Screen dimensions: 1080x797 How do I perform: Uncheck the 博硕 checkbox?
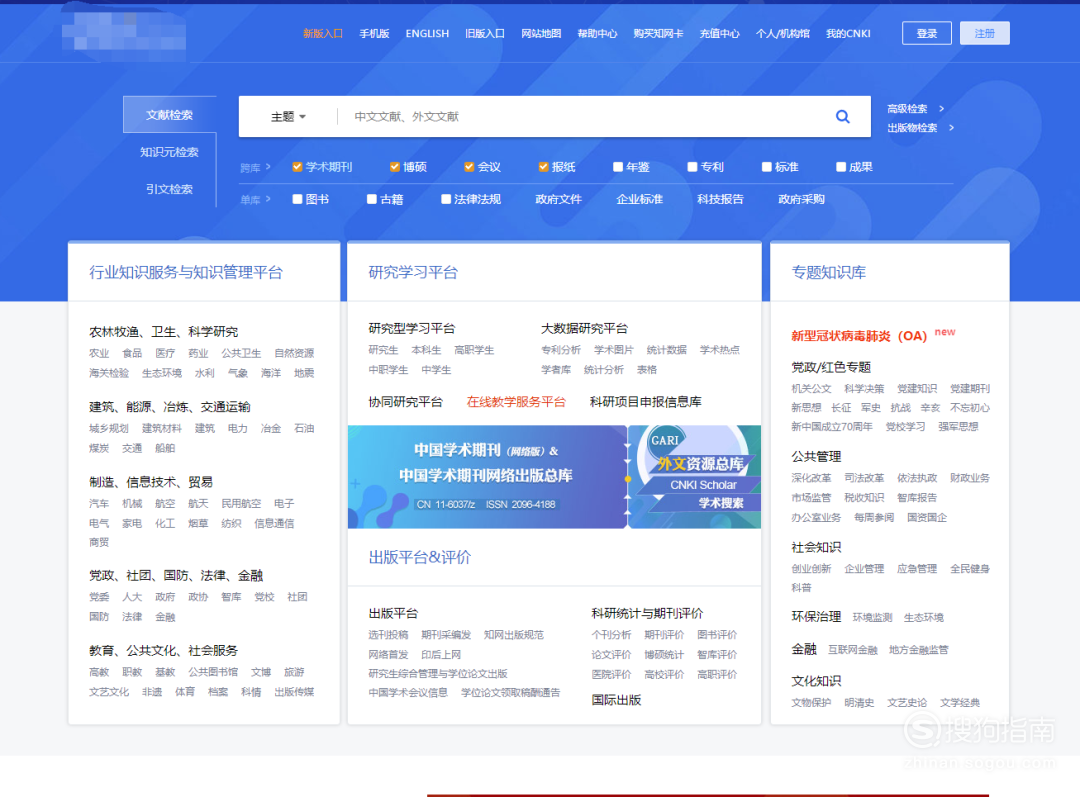[x=395, y=167]
